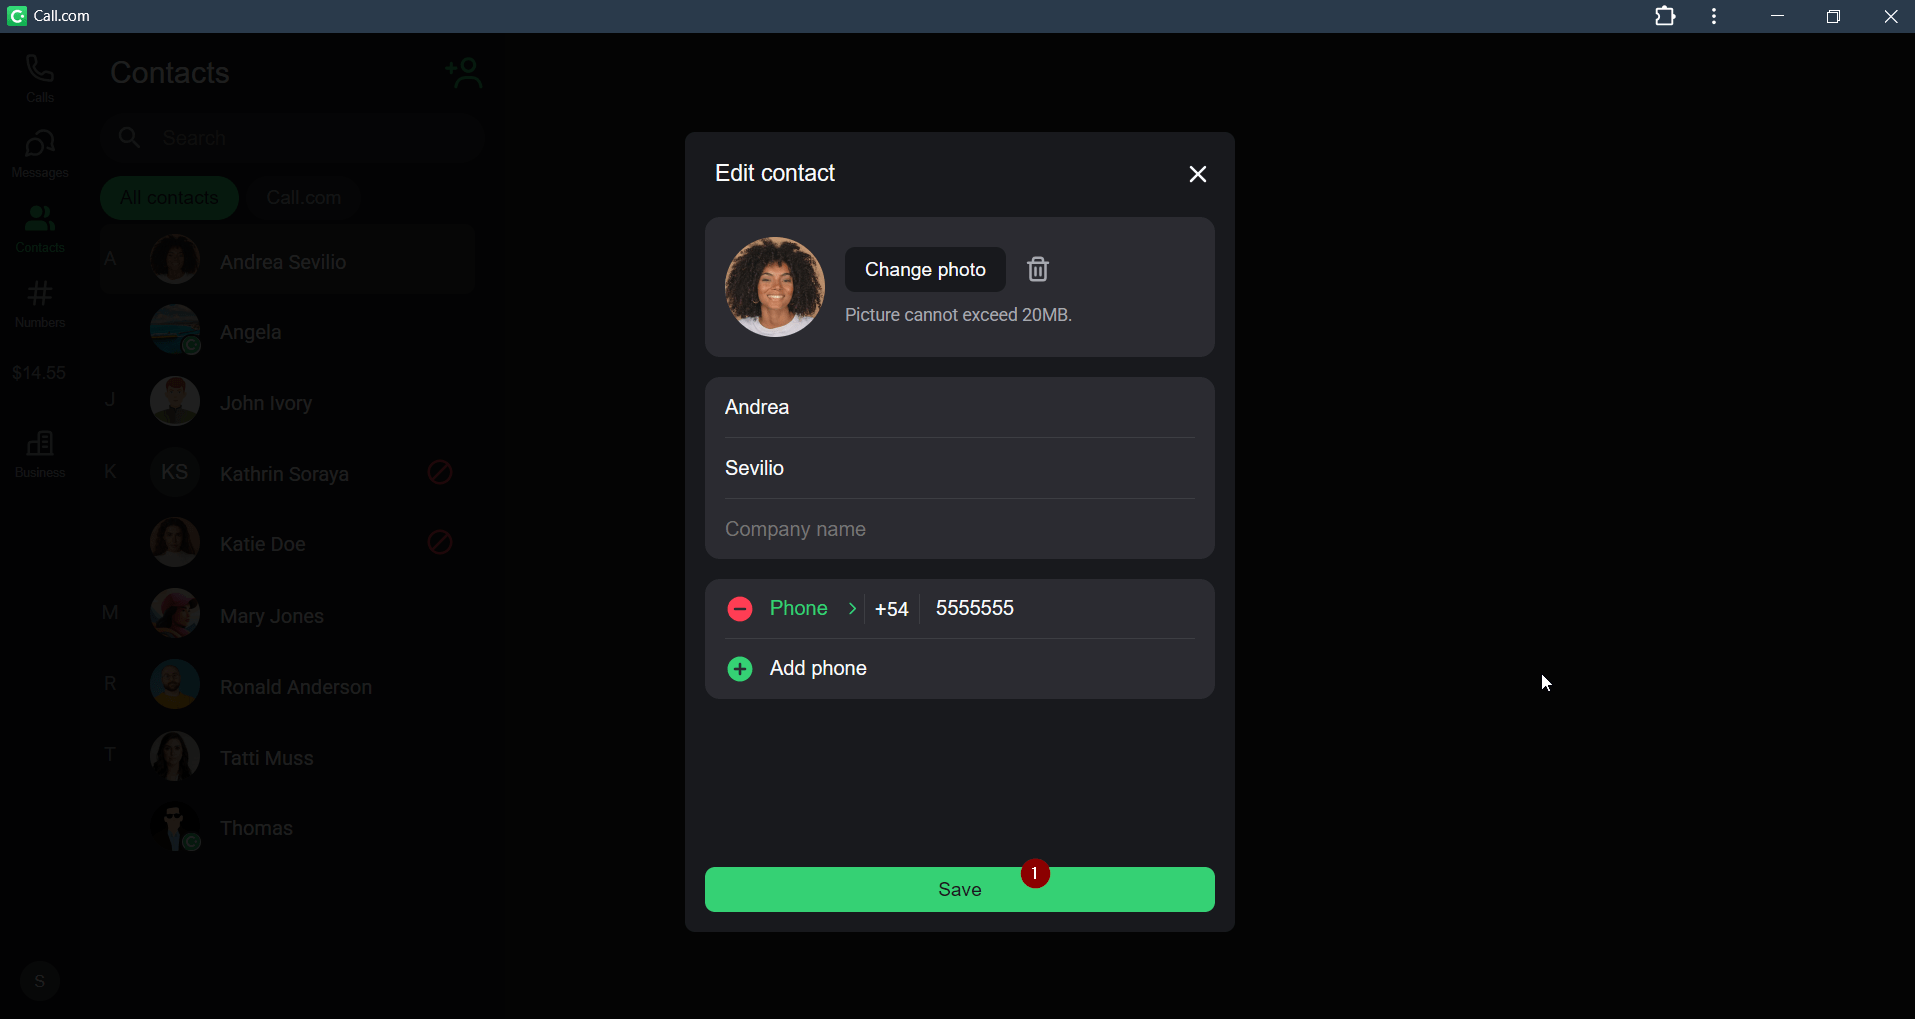1915x1019 pixels.
Task: Remove the phone number with red minus icon
Action: point(740,609)
